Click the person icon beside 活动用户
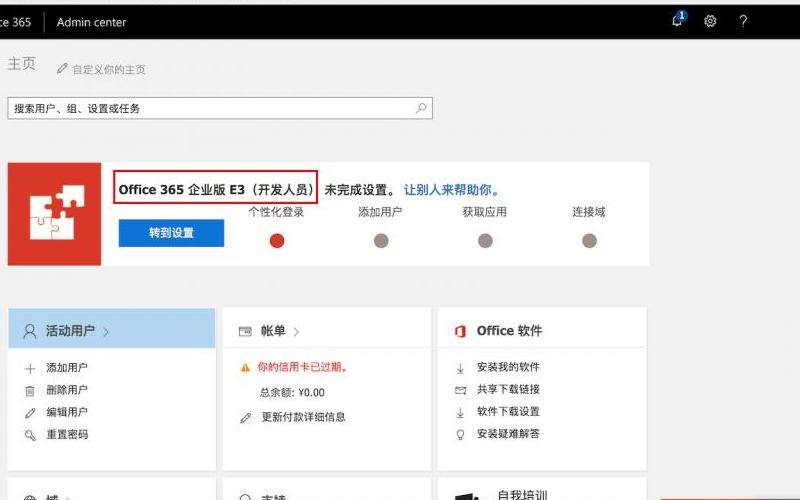 [30, 332]
